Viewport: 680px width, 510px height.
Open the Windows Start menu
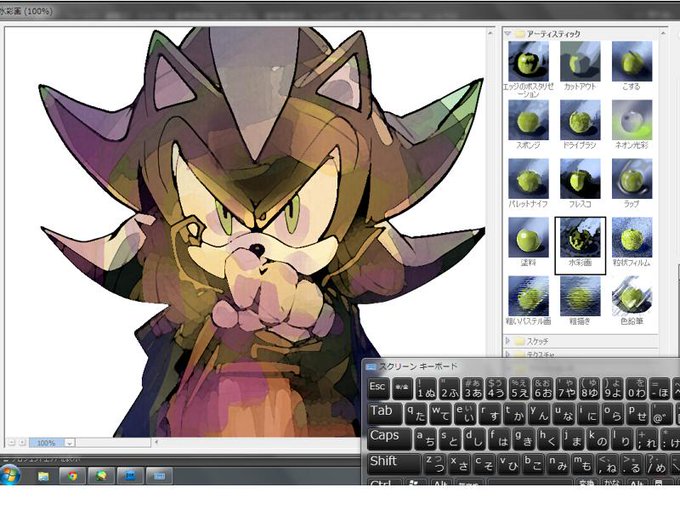10,475
